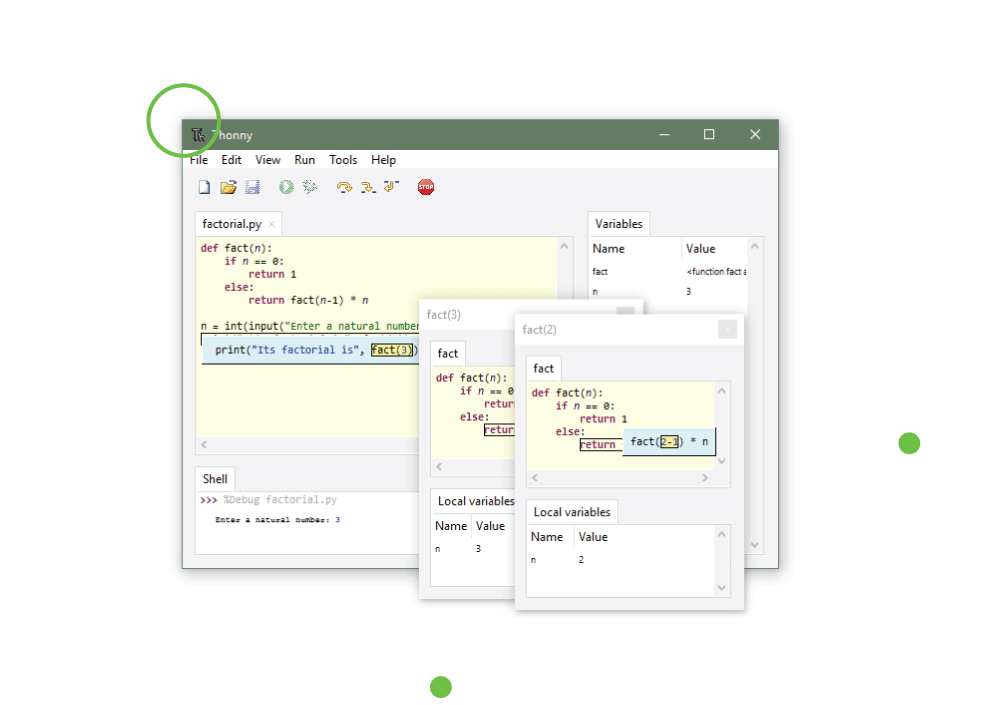Select the Variables panel tab
The image size is (989, 705).
coord(619,224)
